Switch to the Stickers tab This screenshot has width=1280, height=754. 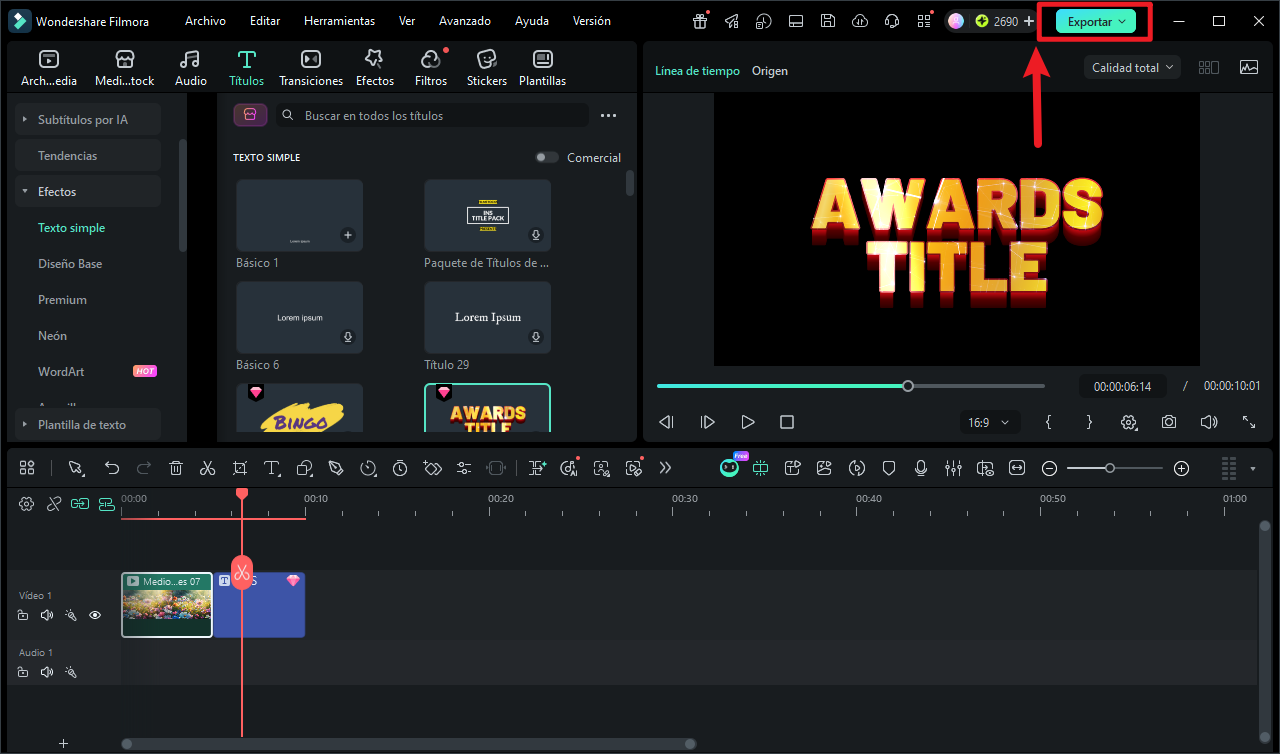pyautogui.click(x=487, y=67)
